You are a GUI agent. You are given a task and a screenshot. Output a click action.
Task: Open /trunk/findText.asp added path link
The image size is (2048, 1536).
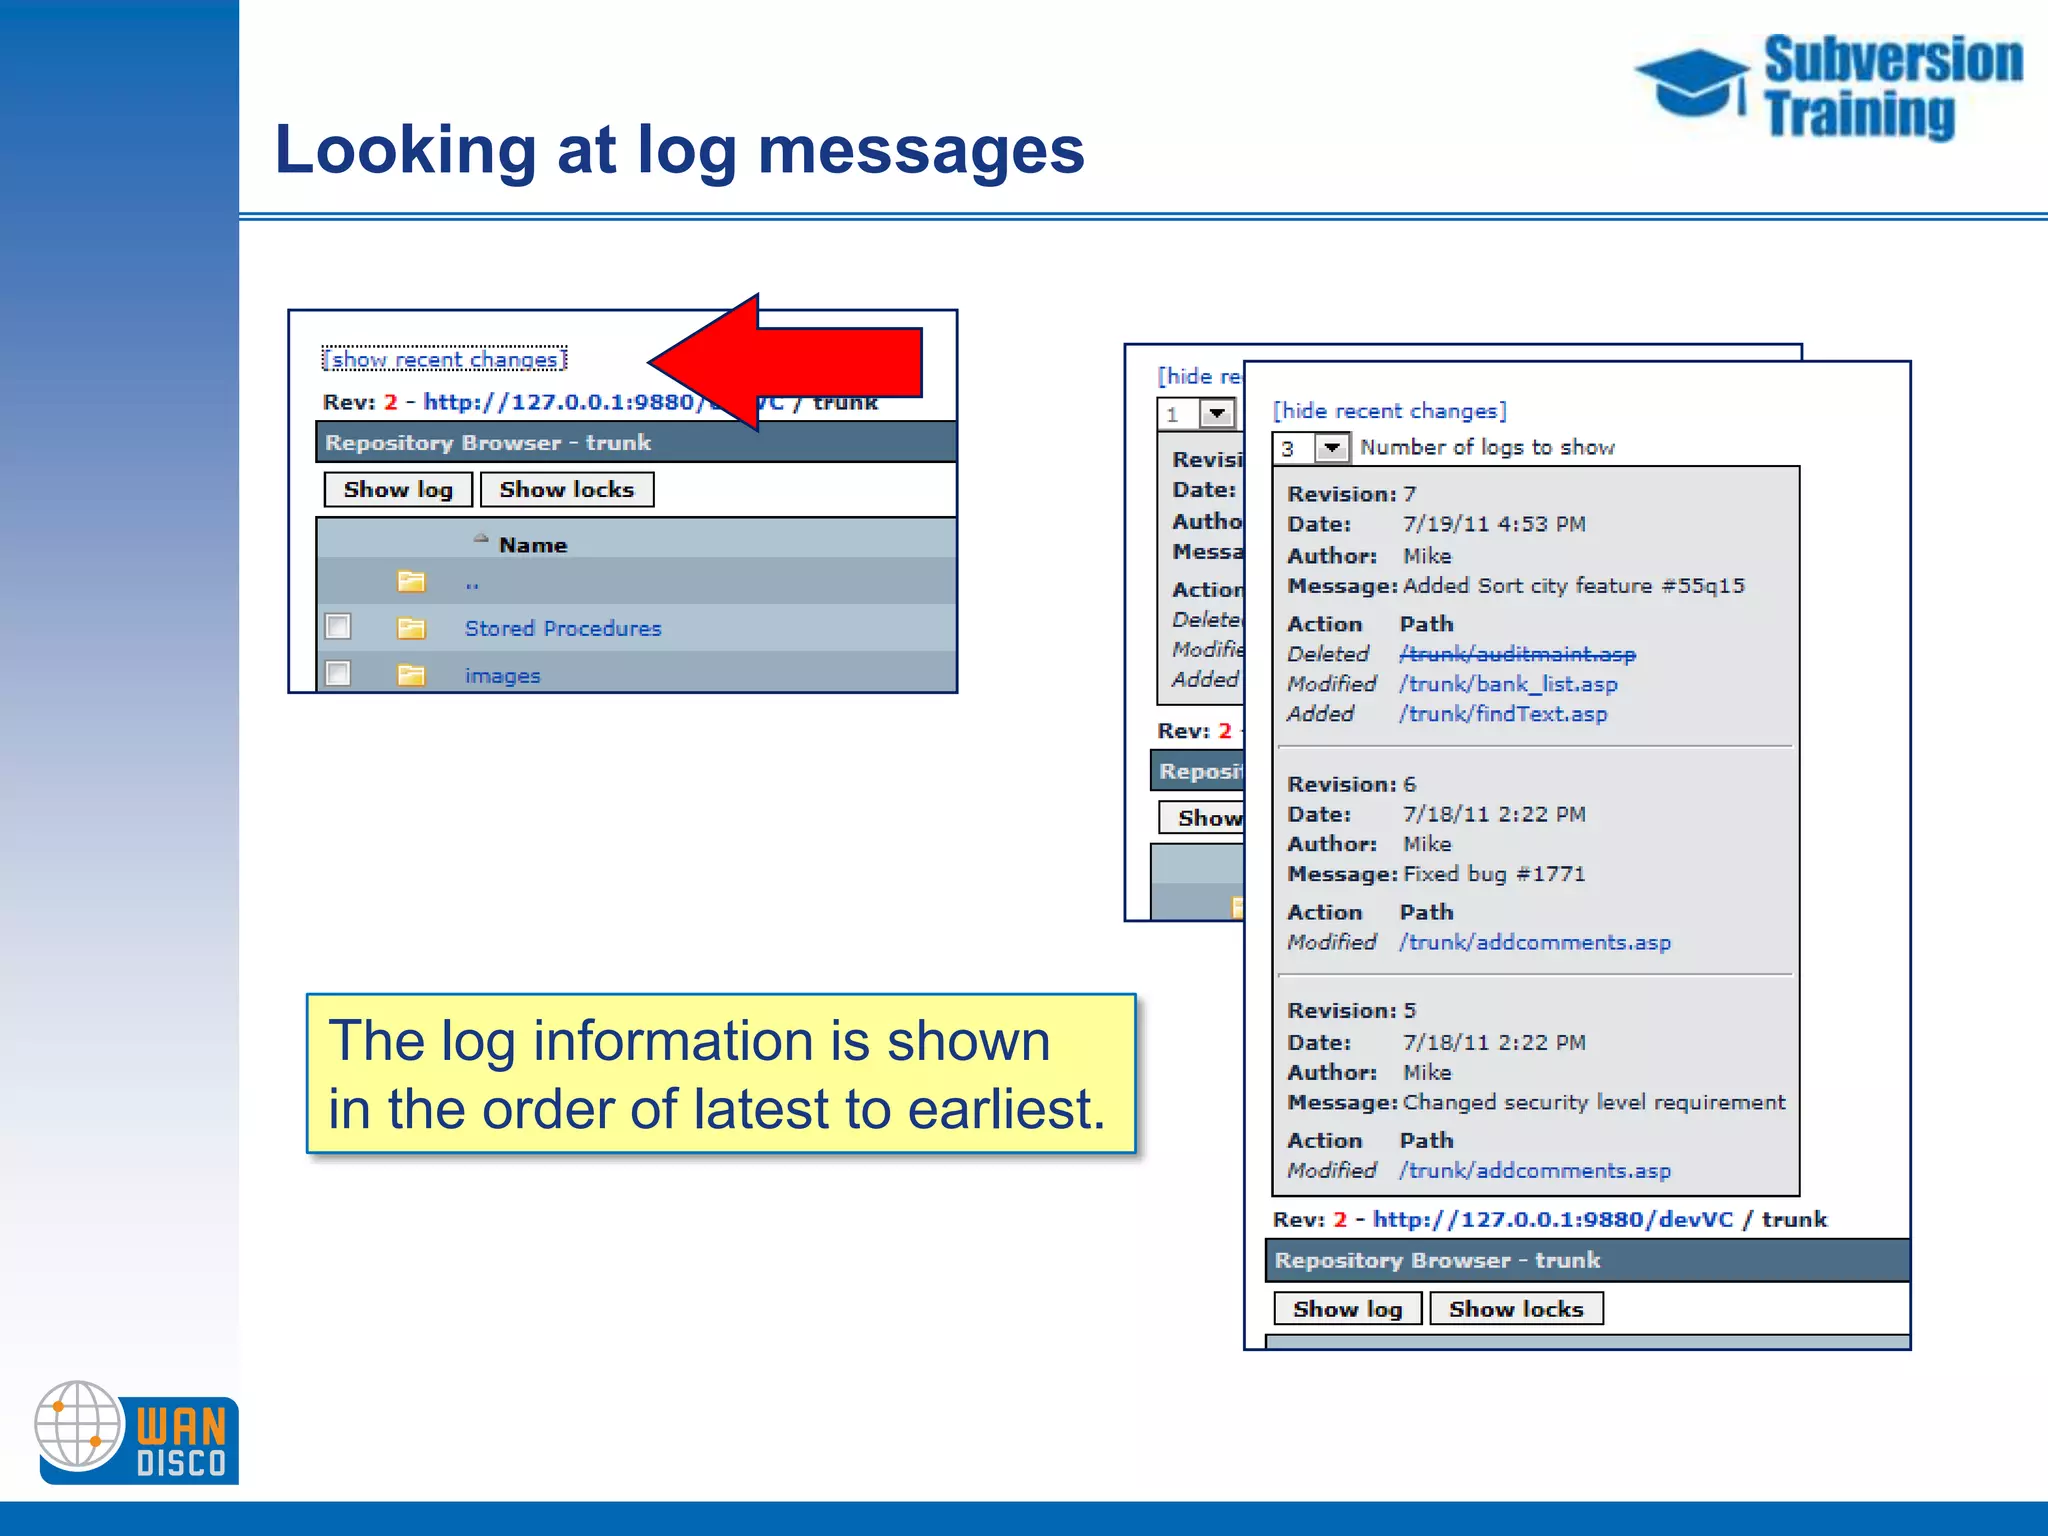[x=1503, y=714]
